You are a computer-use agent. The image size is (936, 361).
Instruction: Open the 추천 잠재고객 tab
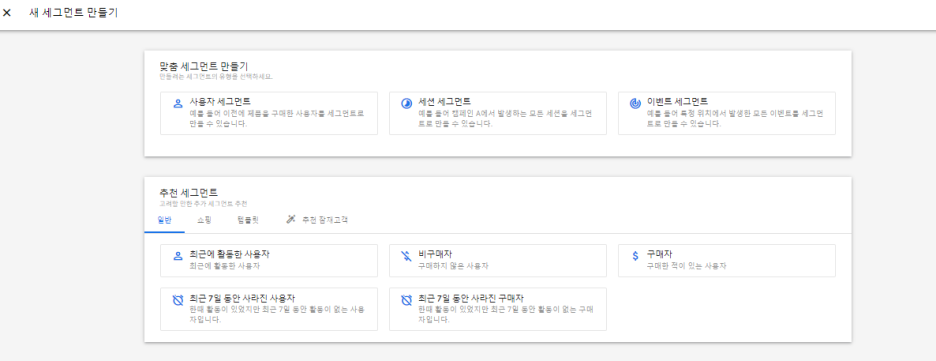(317, 220)
